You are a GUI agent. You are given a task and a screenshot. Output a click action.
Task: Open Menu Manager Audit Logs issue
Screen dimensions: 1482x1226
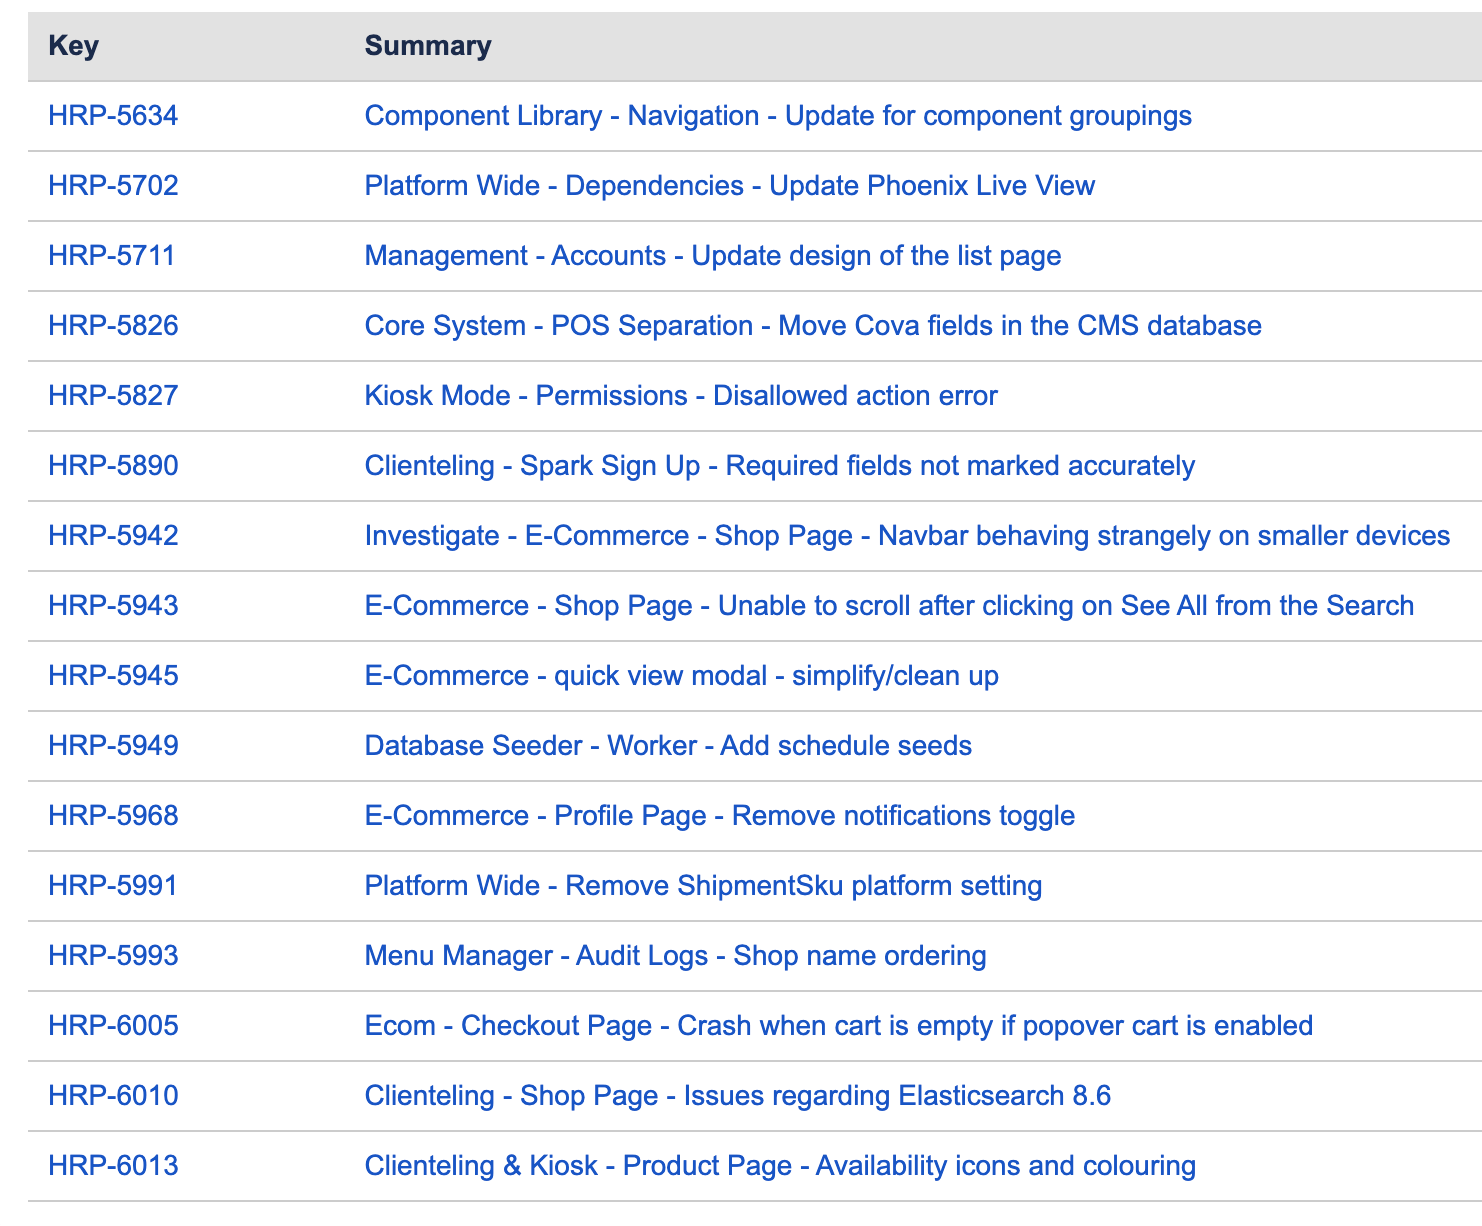click(675, 956)
